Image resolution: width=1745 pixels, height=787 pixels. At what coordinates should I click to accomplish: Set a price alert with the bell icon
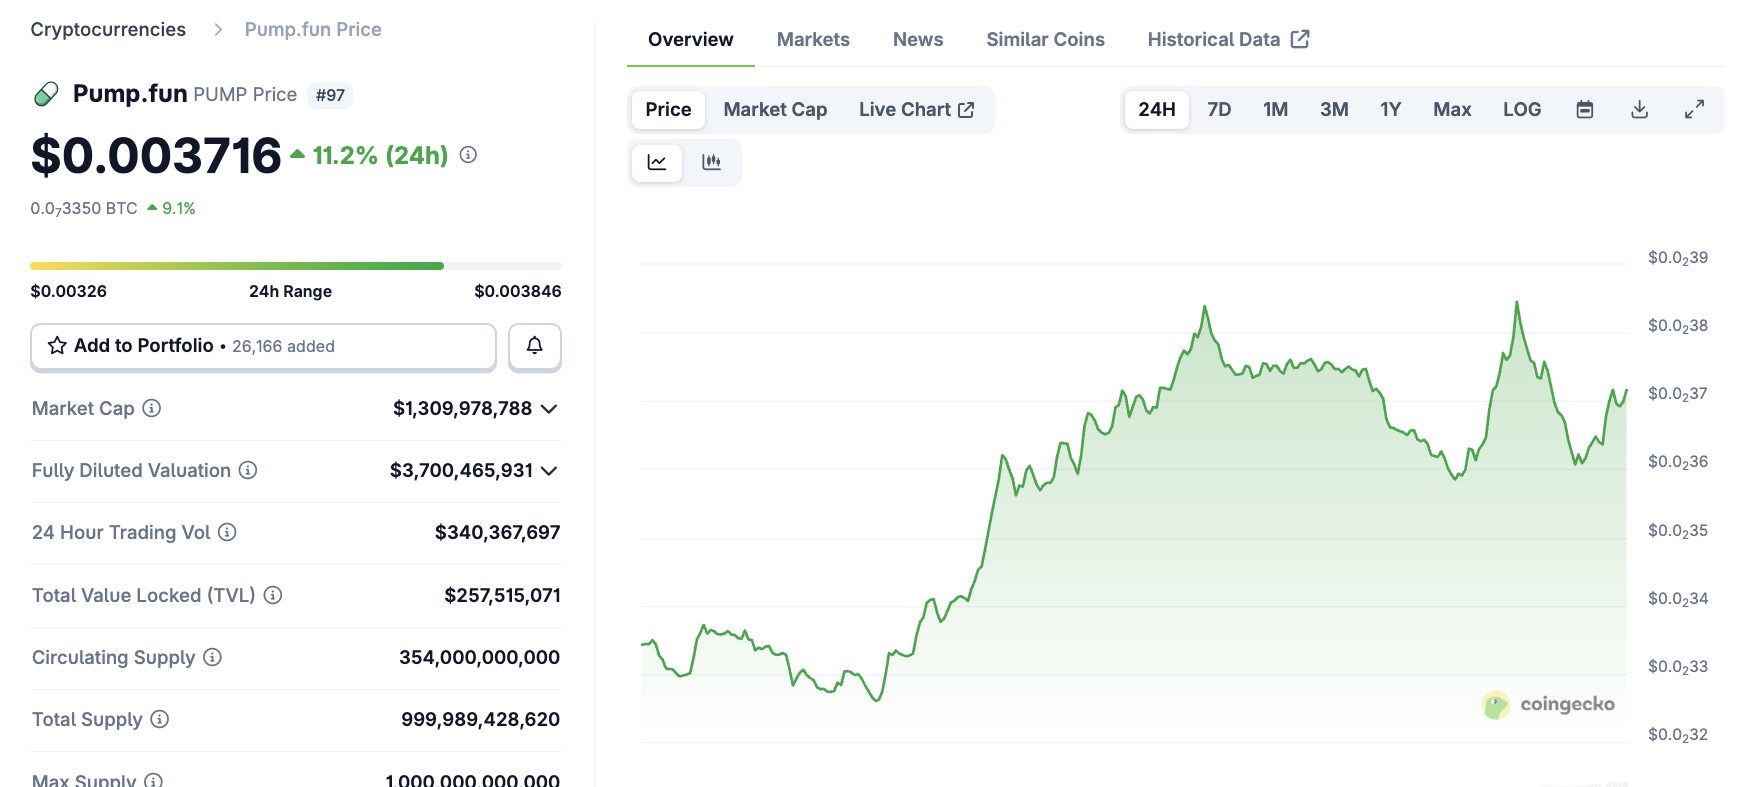[535, 346]
